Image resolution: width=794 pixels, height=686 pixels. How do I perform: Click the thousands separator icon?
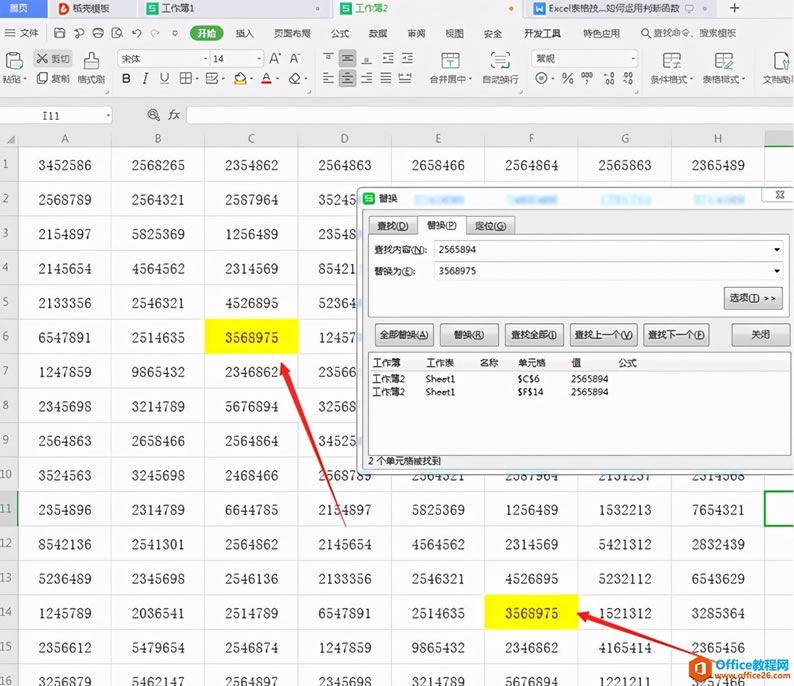(x=587, y=78)
